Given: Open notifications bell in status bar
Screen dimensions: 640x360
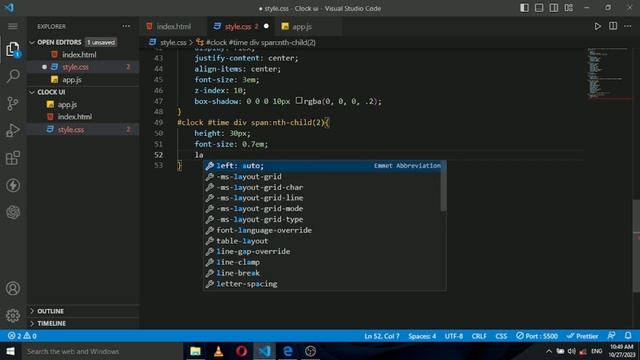Looking at the screenshot, I should 628,336.
